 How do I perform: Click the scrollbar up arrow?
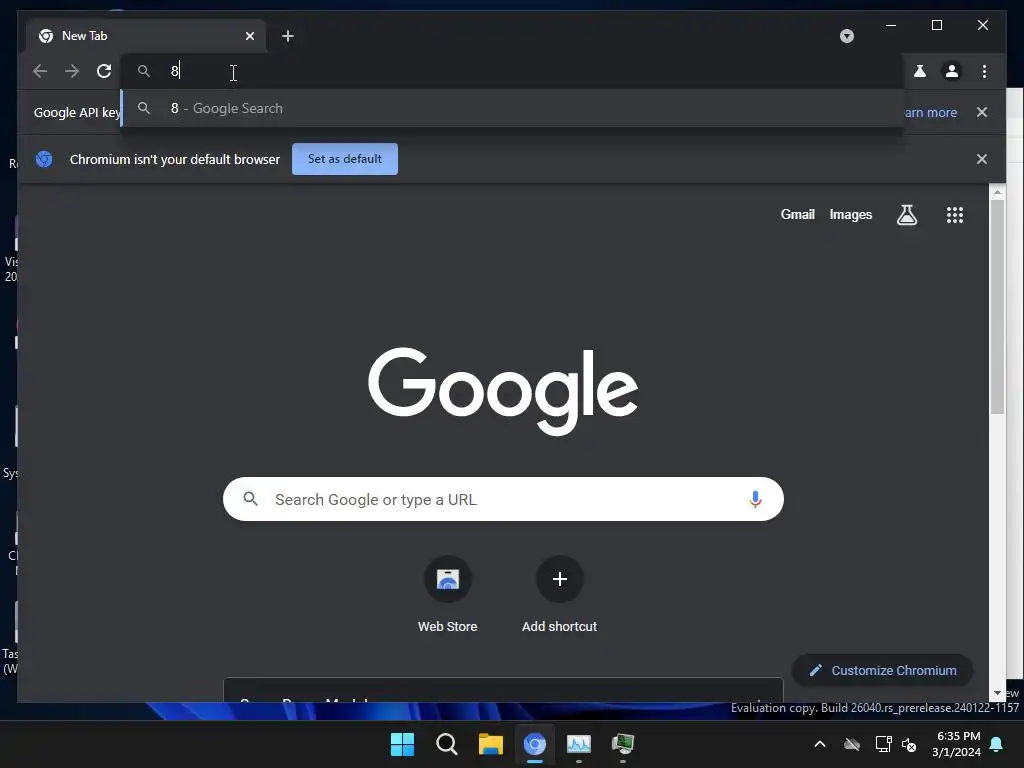coord(997,192)
